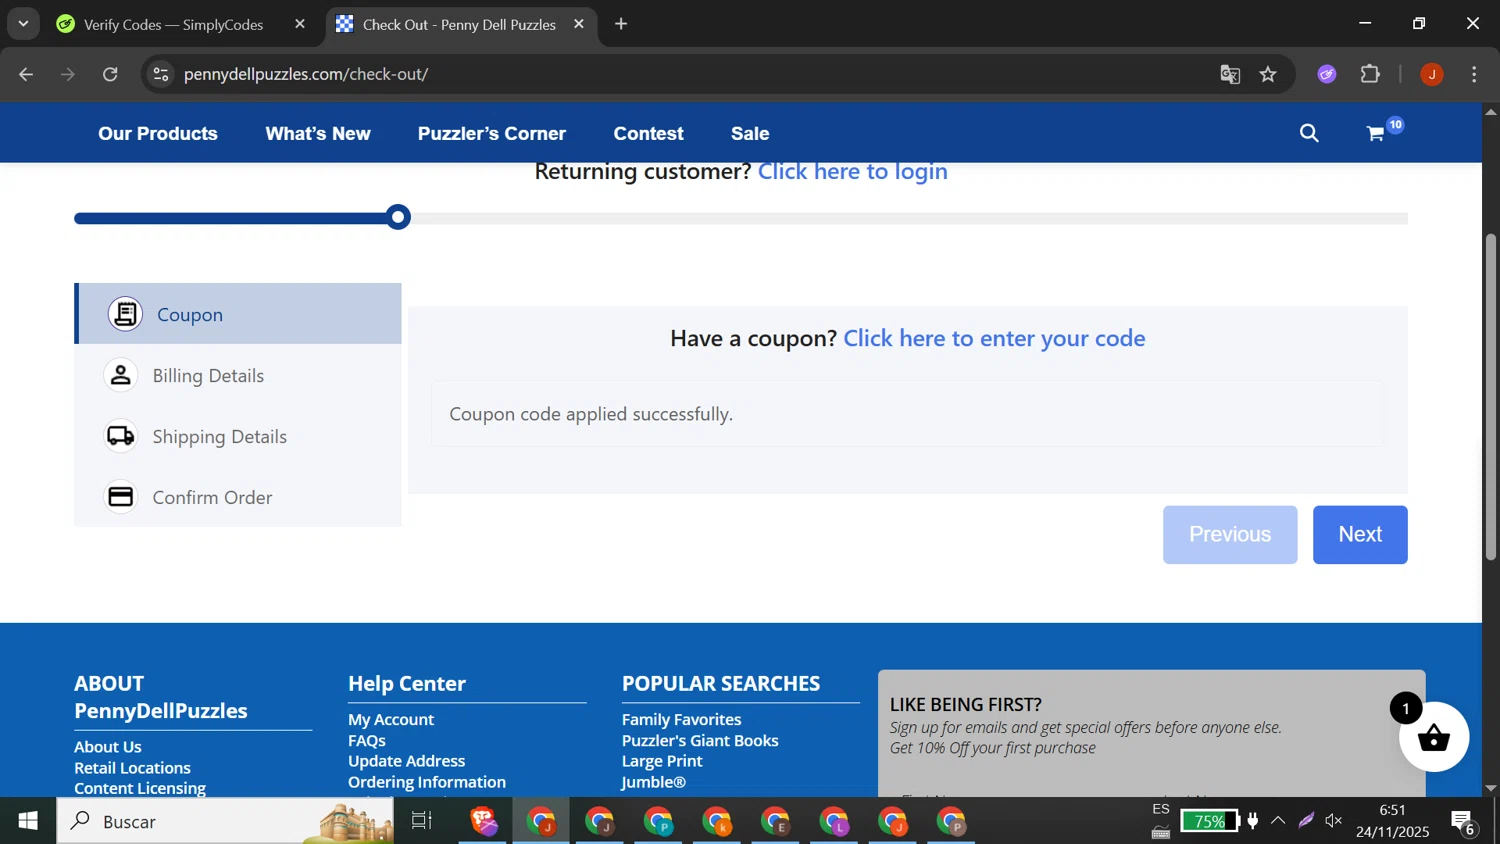Click the Next button

point(1360,535)
